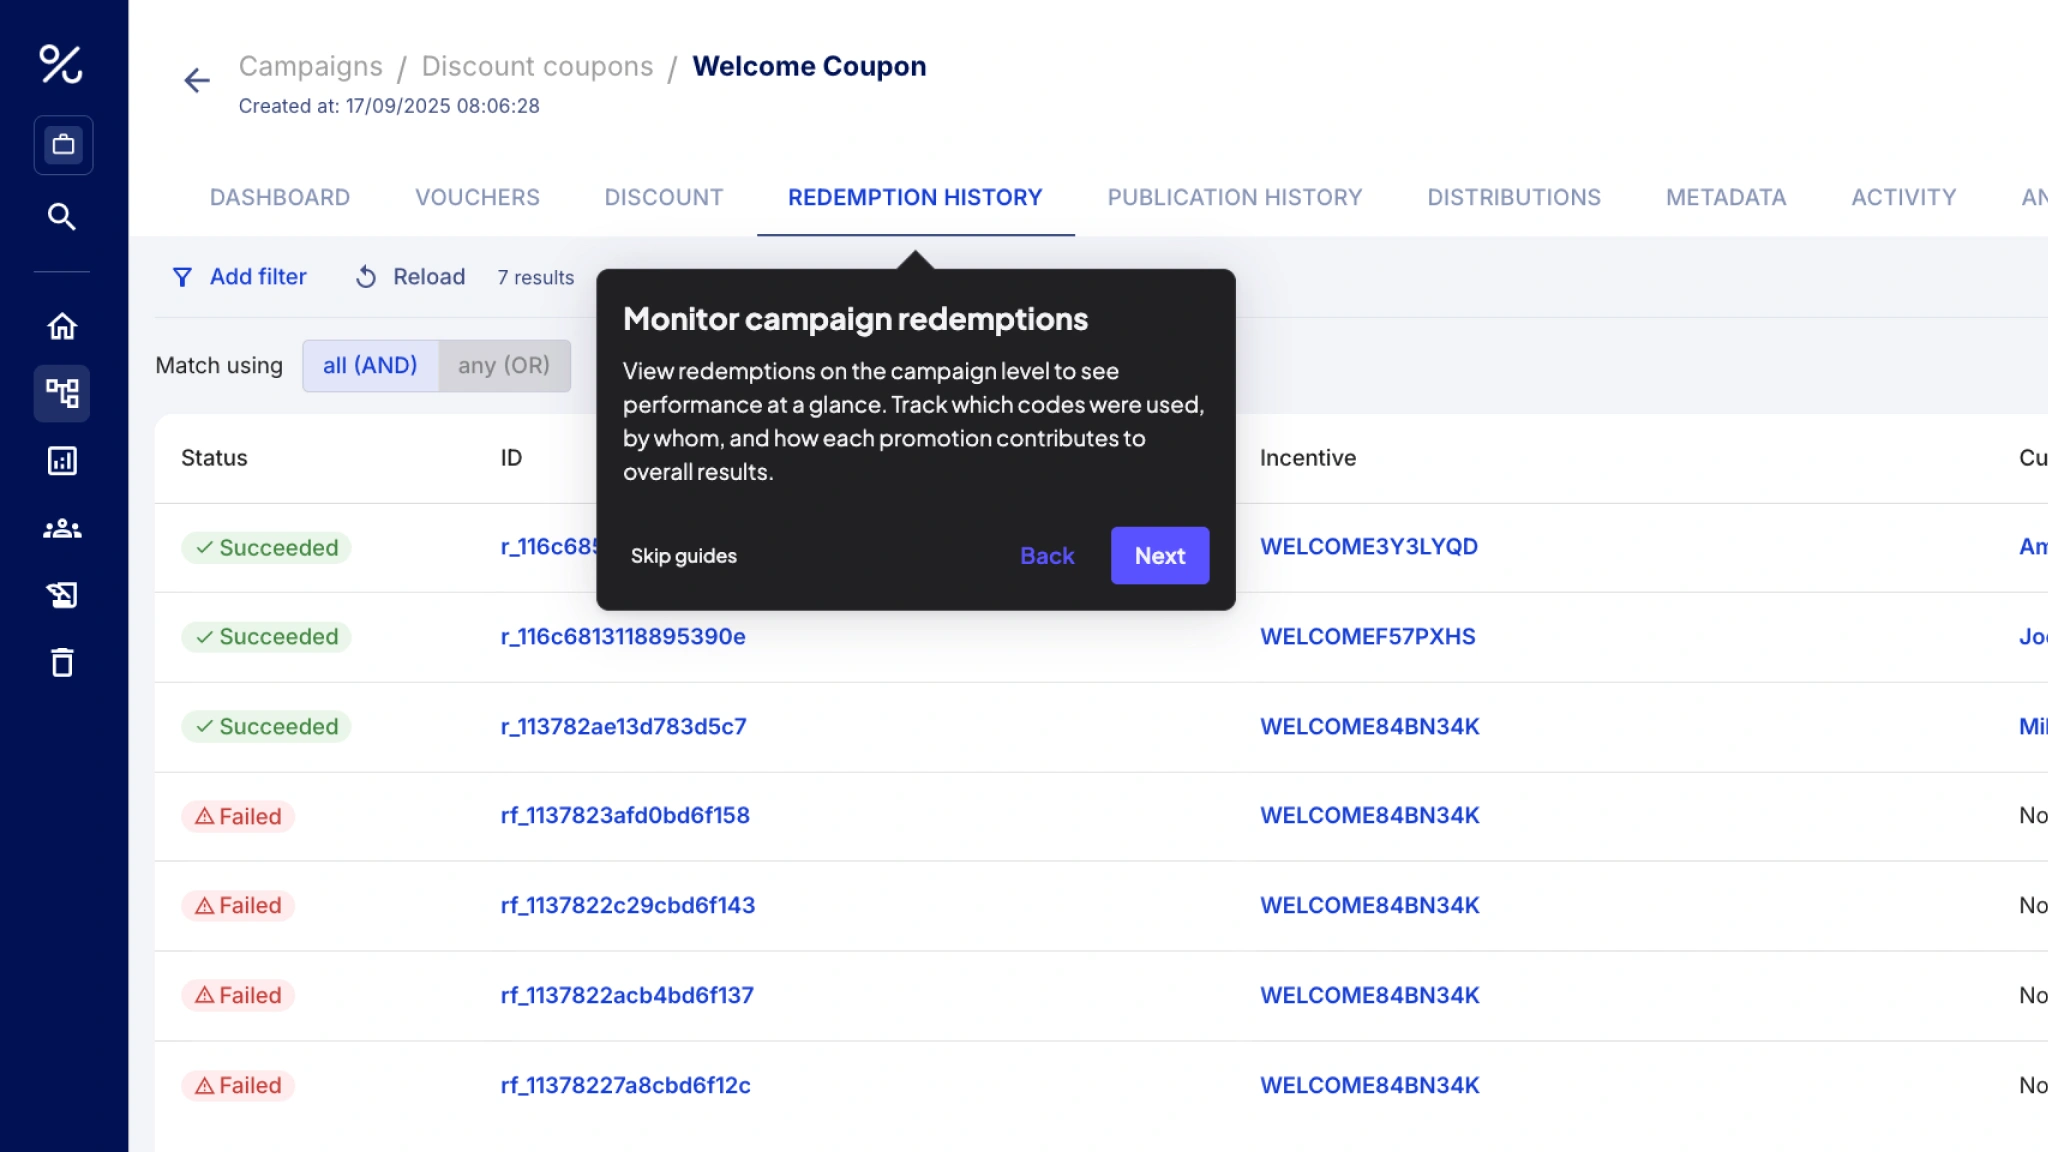Open the customers group icon in sidebar

(x=62, y=529)
